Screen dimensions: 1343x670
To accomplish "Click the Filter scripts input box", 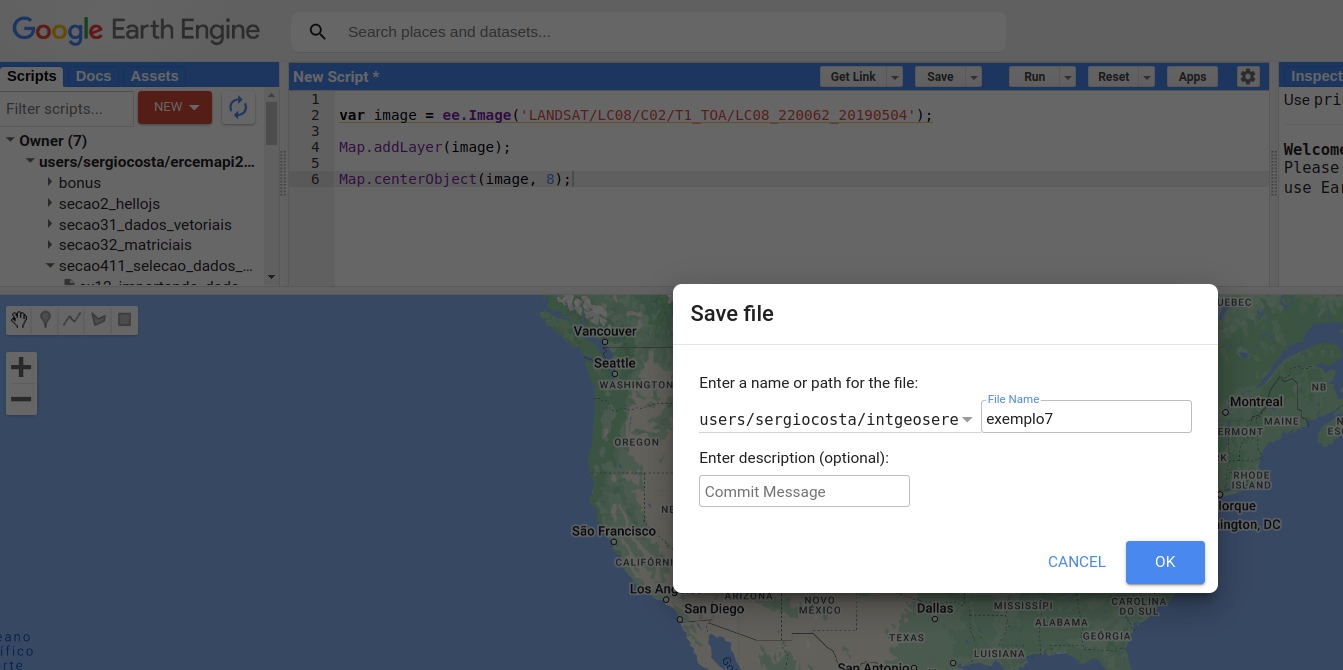I will pos(67,108).
